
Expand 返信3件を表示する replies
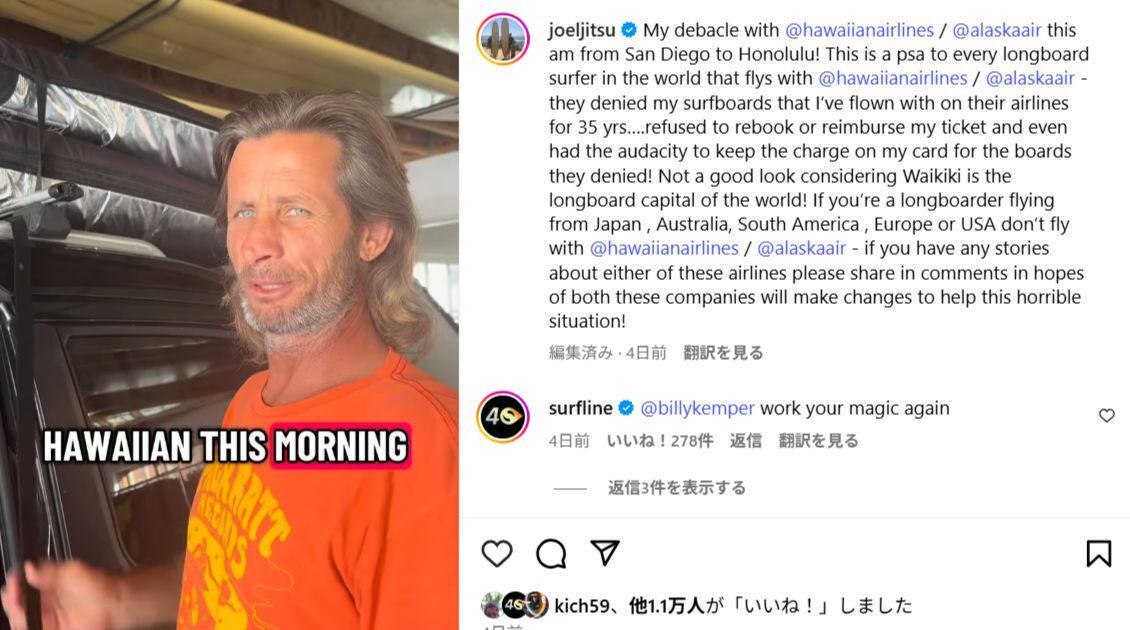coord(676,487)
